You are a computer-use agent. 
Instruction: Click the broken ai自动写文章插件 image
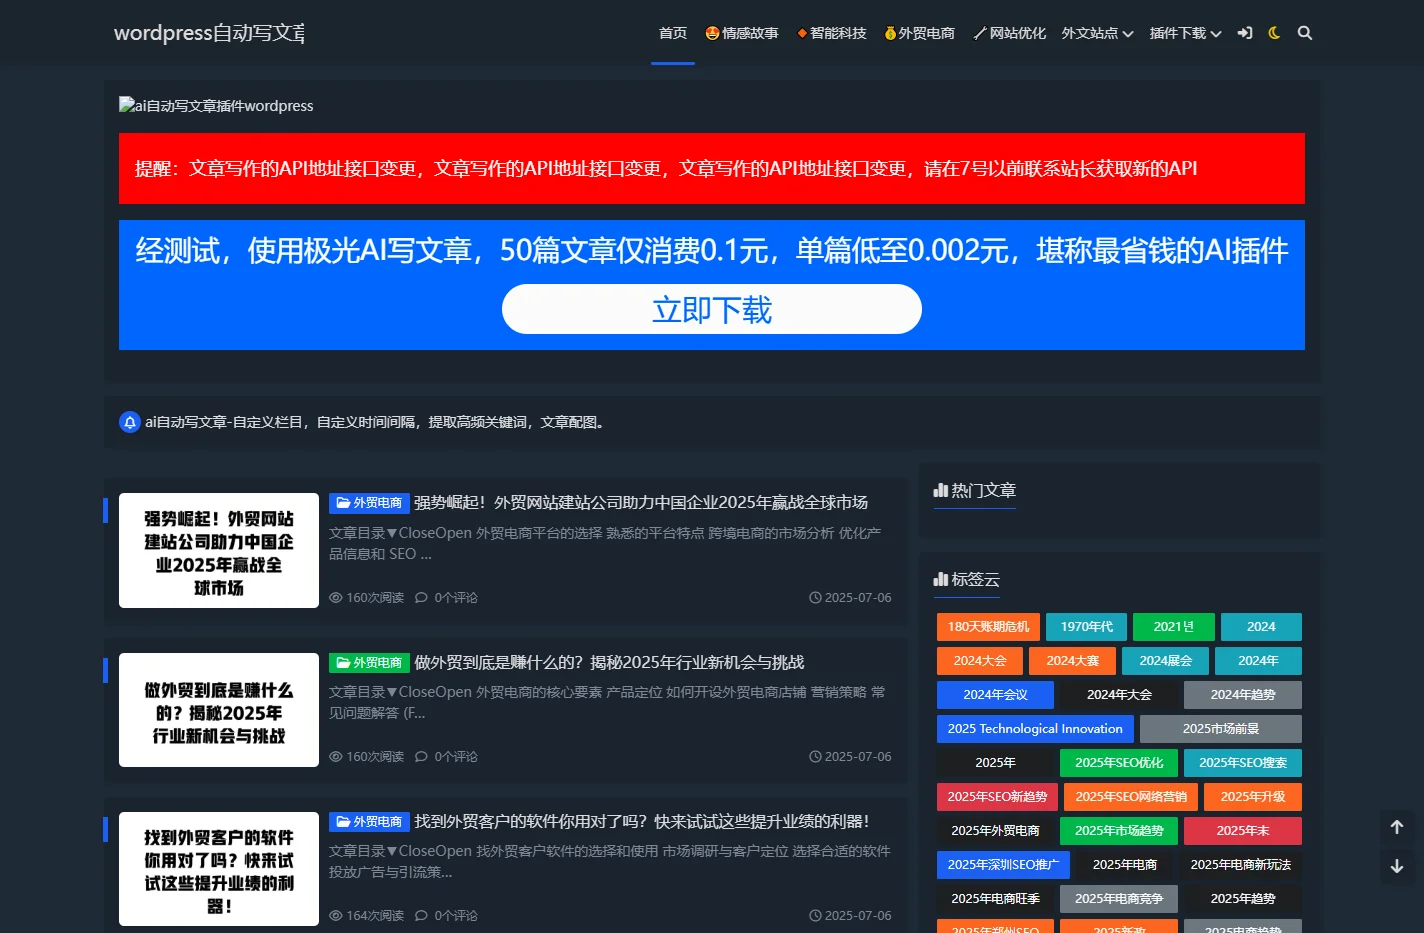216,106
